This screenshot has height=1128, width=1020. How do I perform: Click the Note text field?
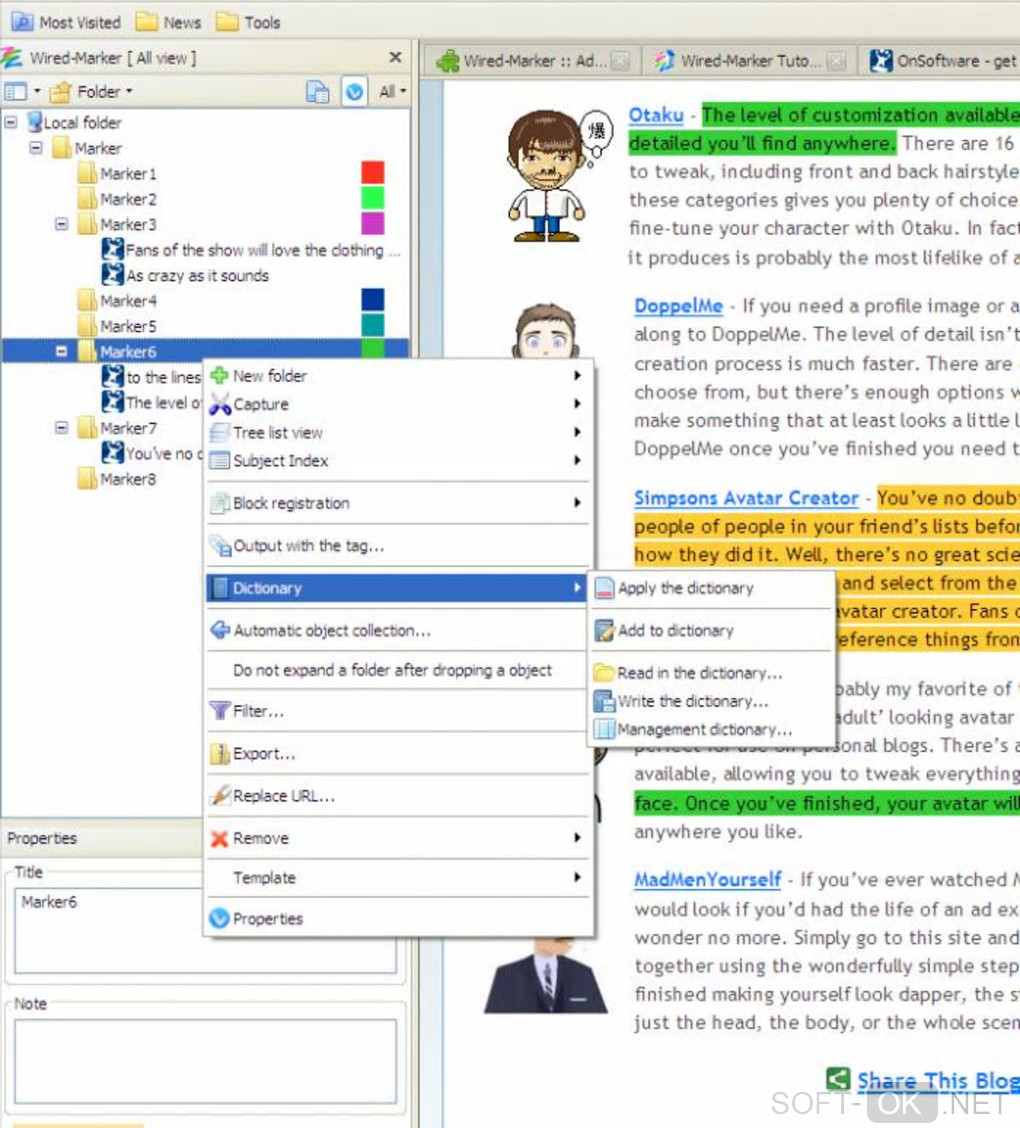click(x=204, y=1060)
